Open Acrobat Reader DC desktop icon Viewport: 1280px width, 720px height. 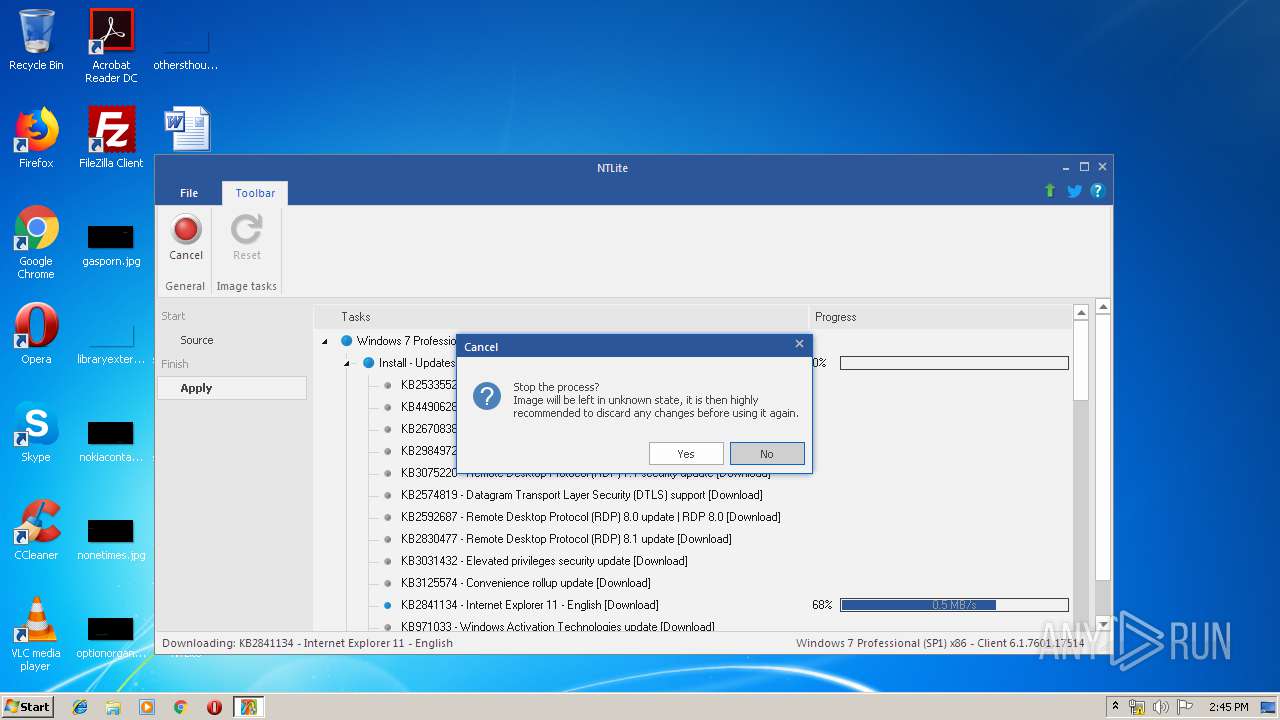(x=111, y=46)
